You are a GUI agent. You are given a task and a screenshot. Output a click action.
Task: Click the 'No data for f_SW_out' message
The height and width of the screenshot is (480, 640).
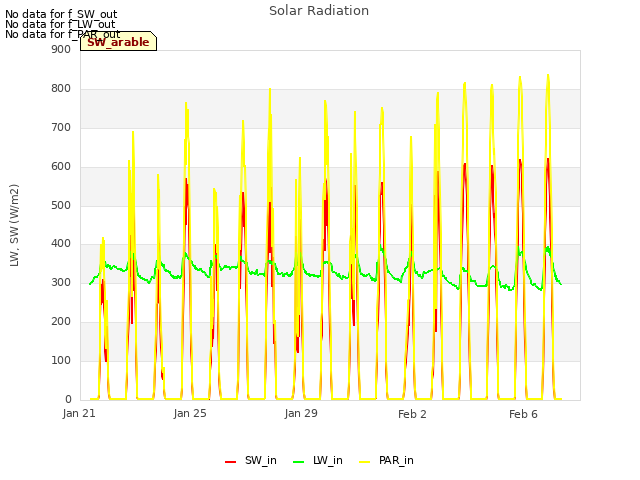(x=61, y=14)
